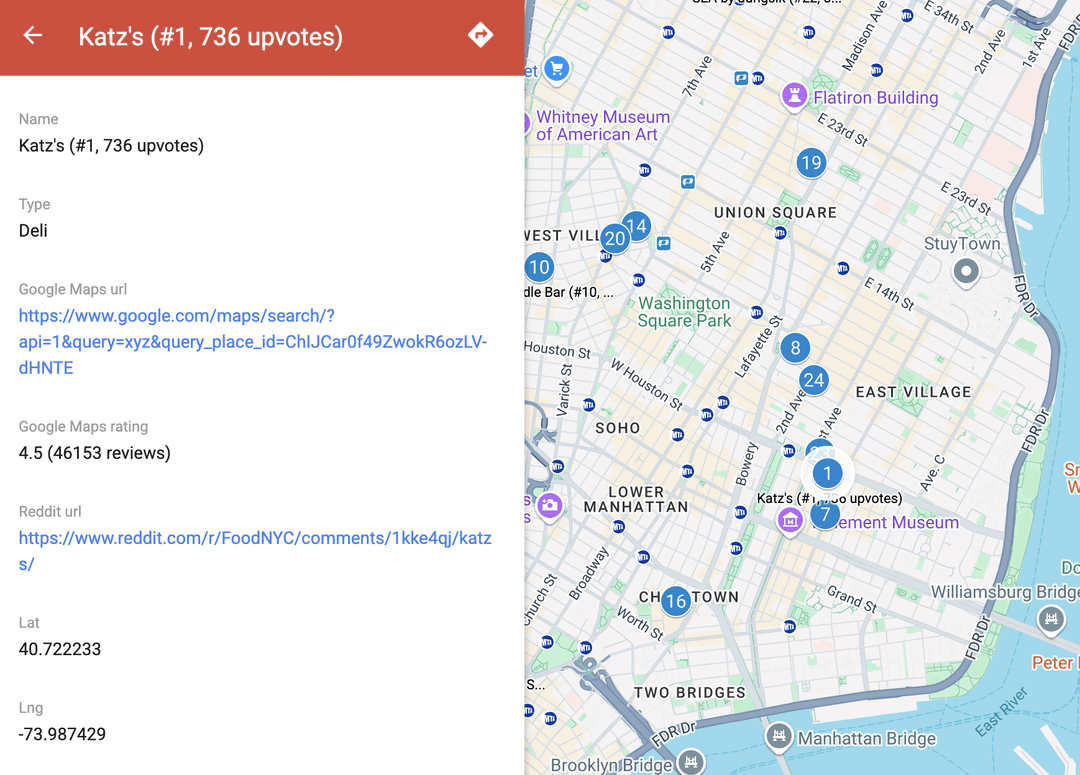The image size is (1080, 775).
Task: Click the Brooklyn Bridge text label
Action: click(611, 765)
